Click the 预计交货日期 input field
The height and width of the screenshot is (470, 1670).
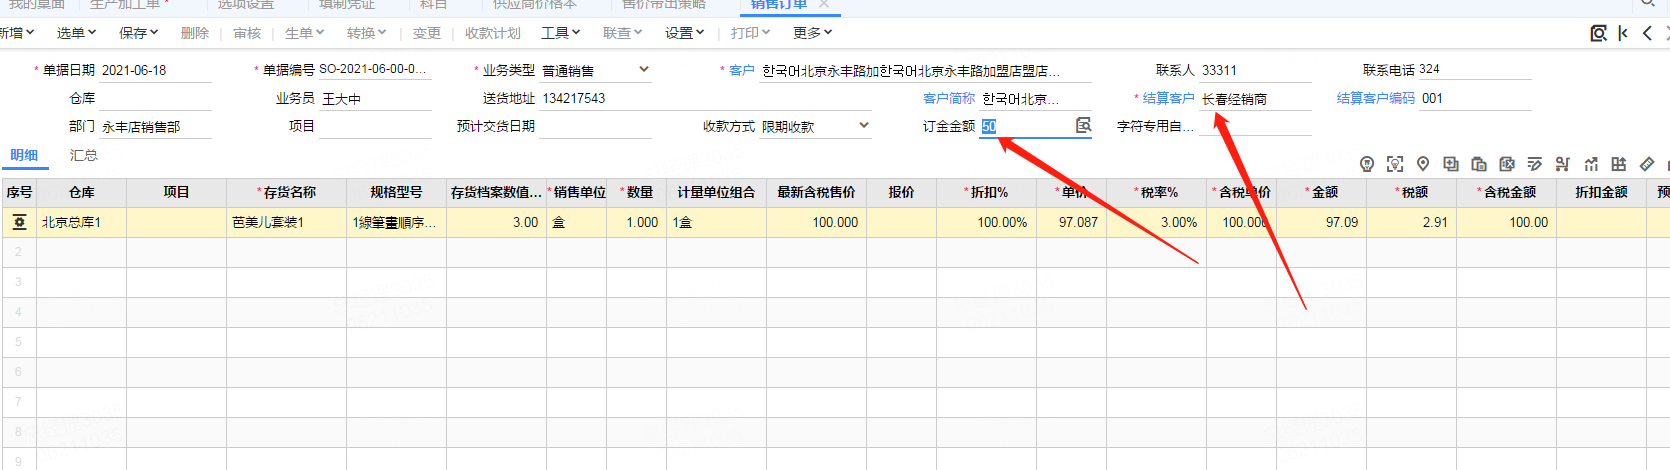coord(596,126)
